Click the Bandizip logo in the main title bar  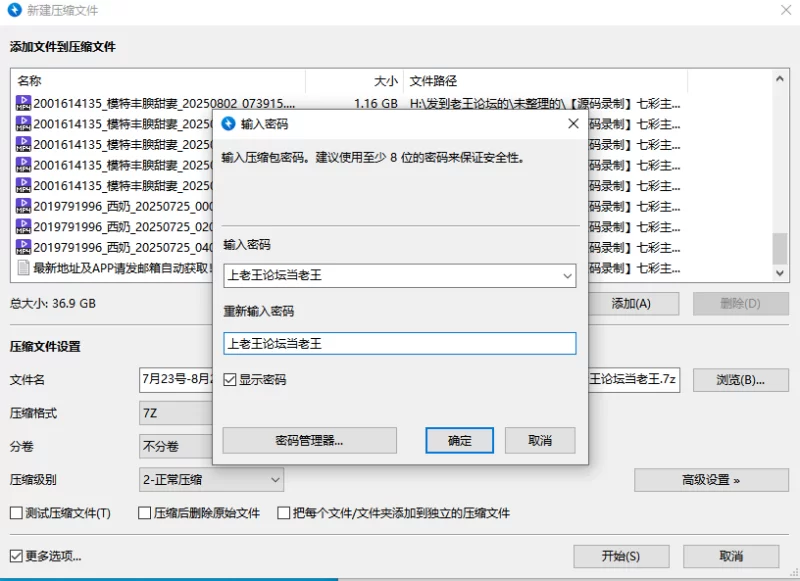click(14, 10)
